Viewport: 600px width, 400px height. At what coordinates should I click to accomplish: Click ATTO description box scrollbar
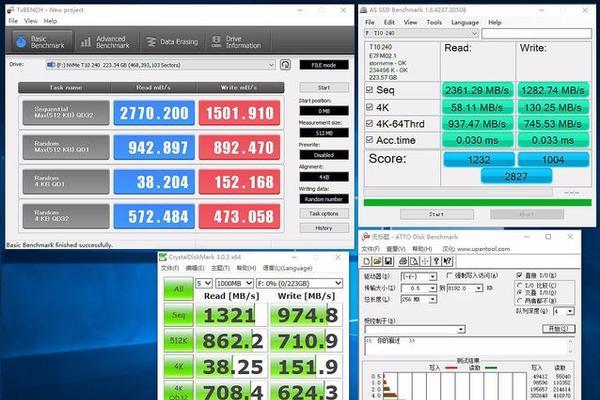[571, 346]
